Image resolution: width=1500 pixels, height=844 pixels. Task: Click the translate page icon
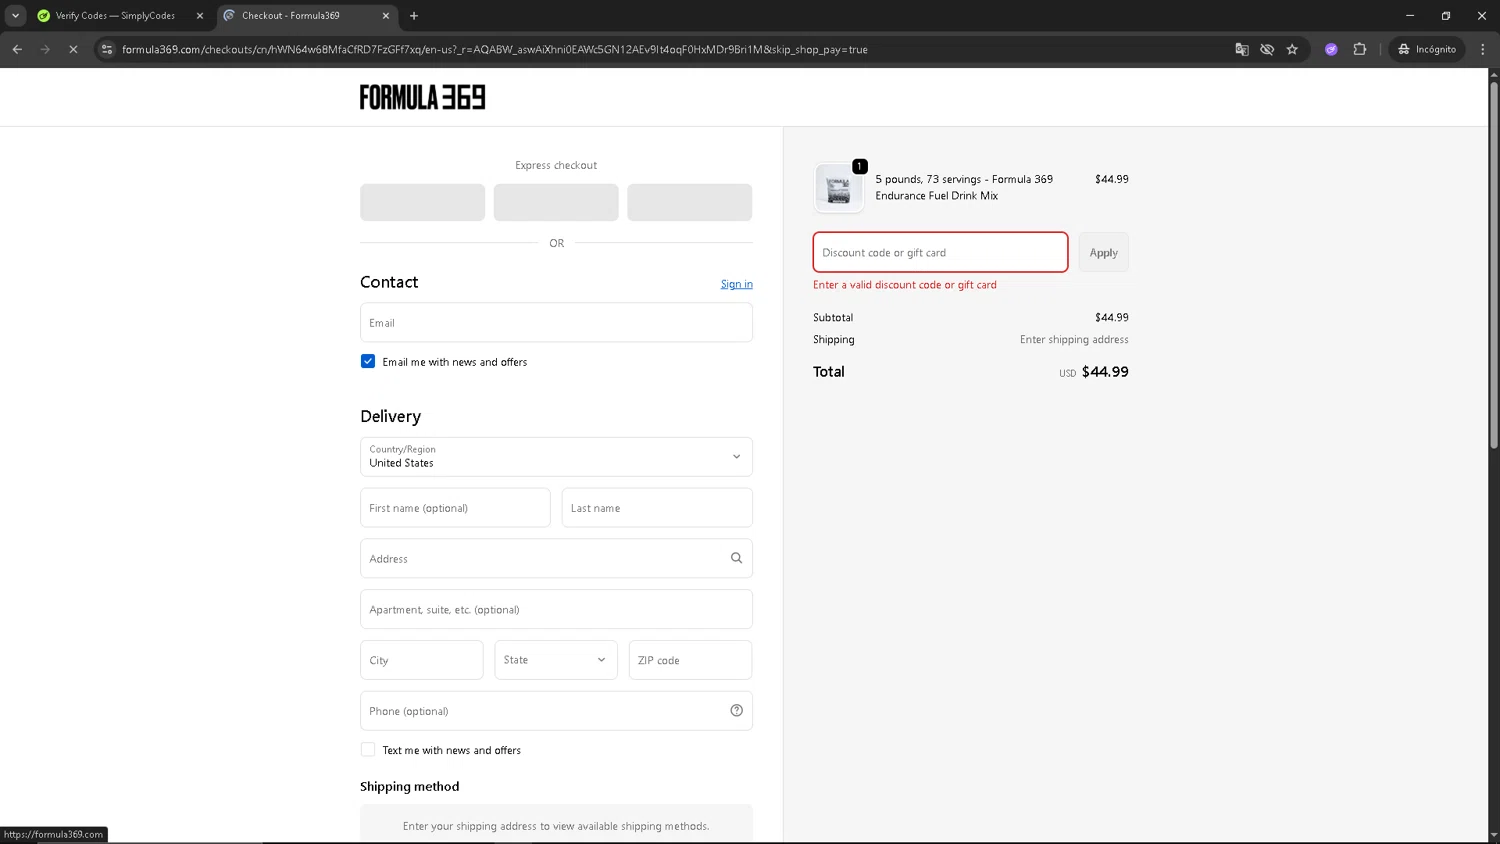tap(1242, 49)
